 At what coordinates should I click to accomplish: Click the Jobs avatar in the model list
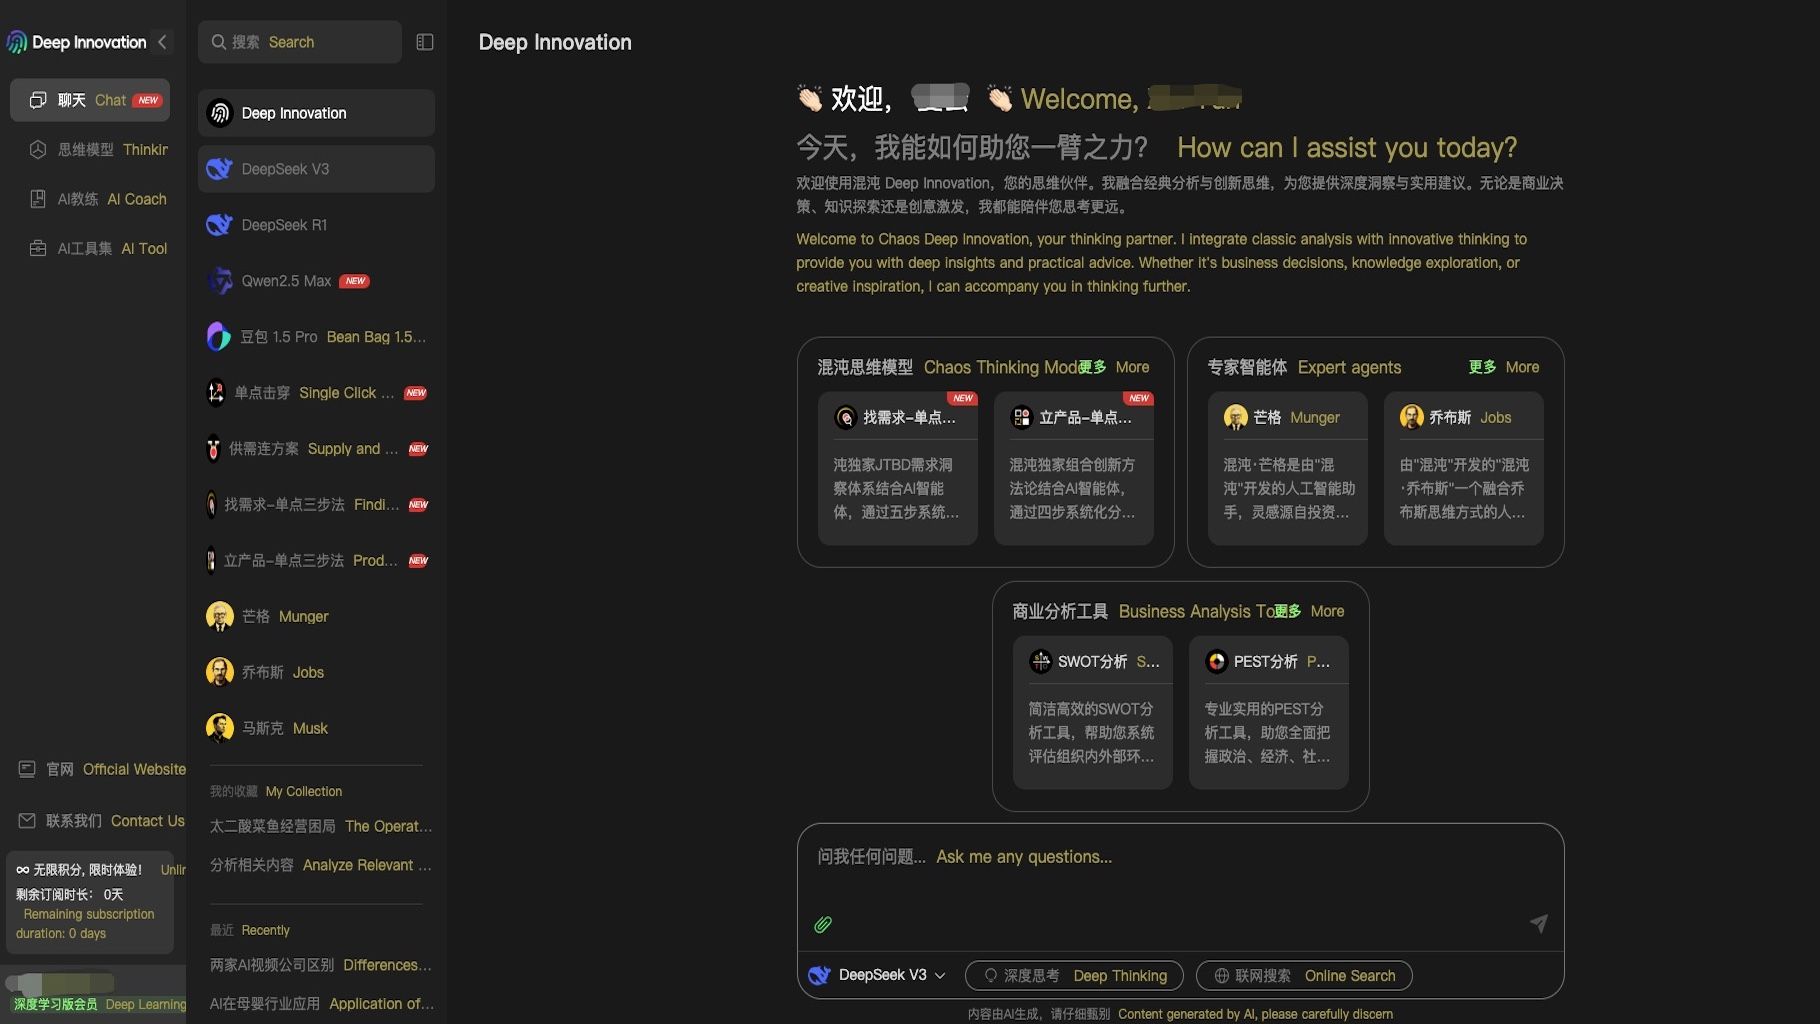(x=220, y=672)
